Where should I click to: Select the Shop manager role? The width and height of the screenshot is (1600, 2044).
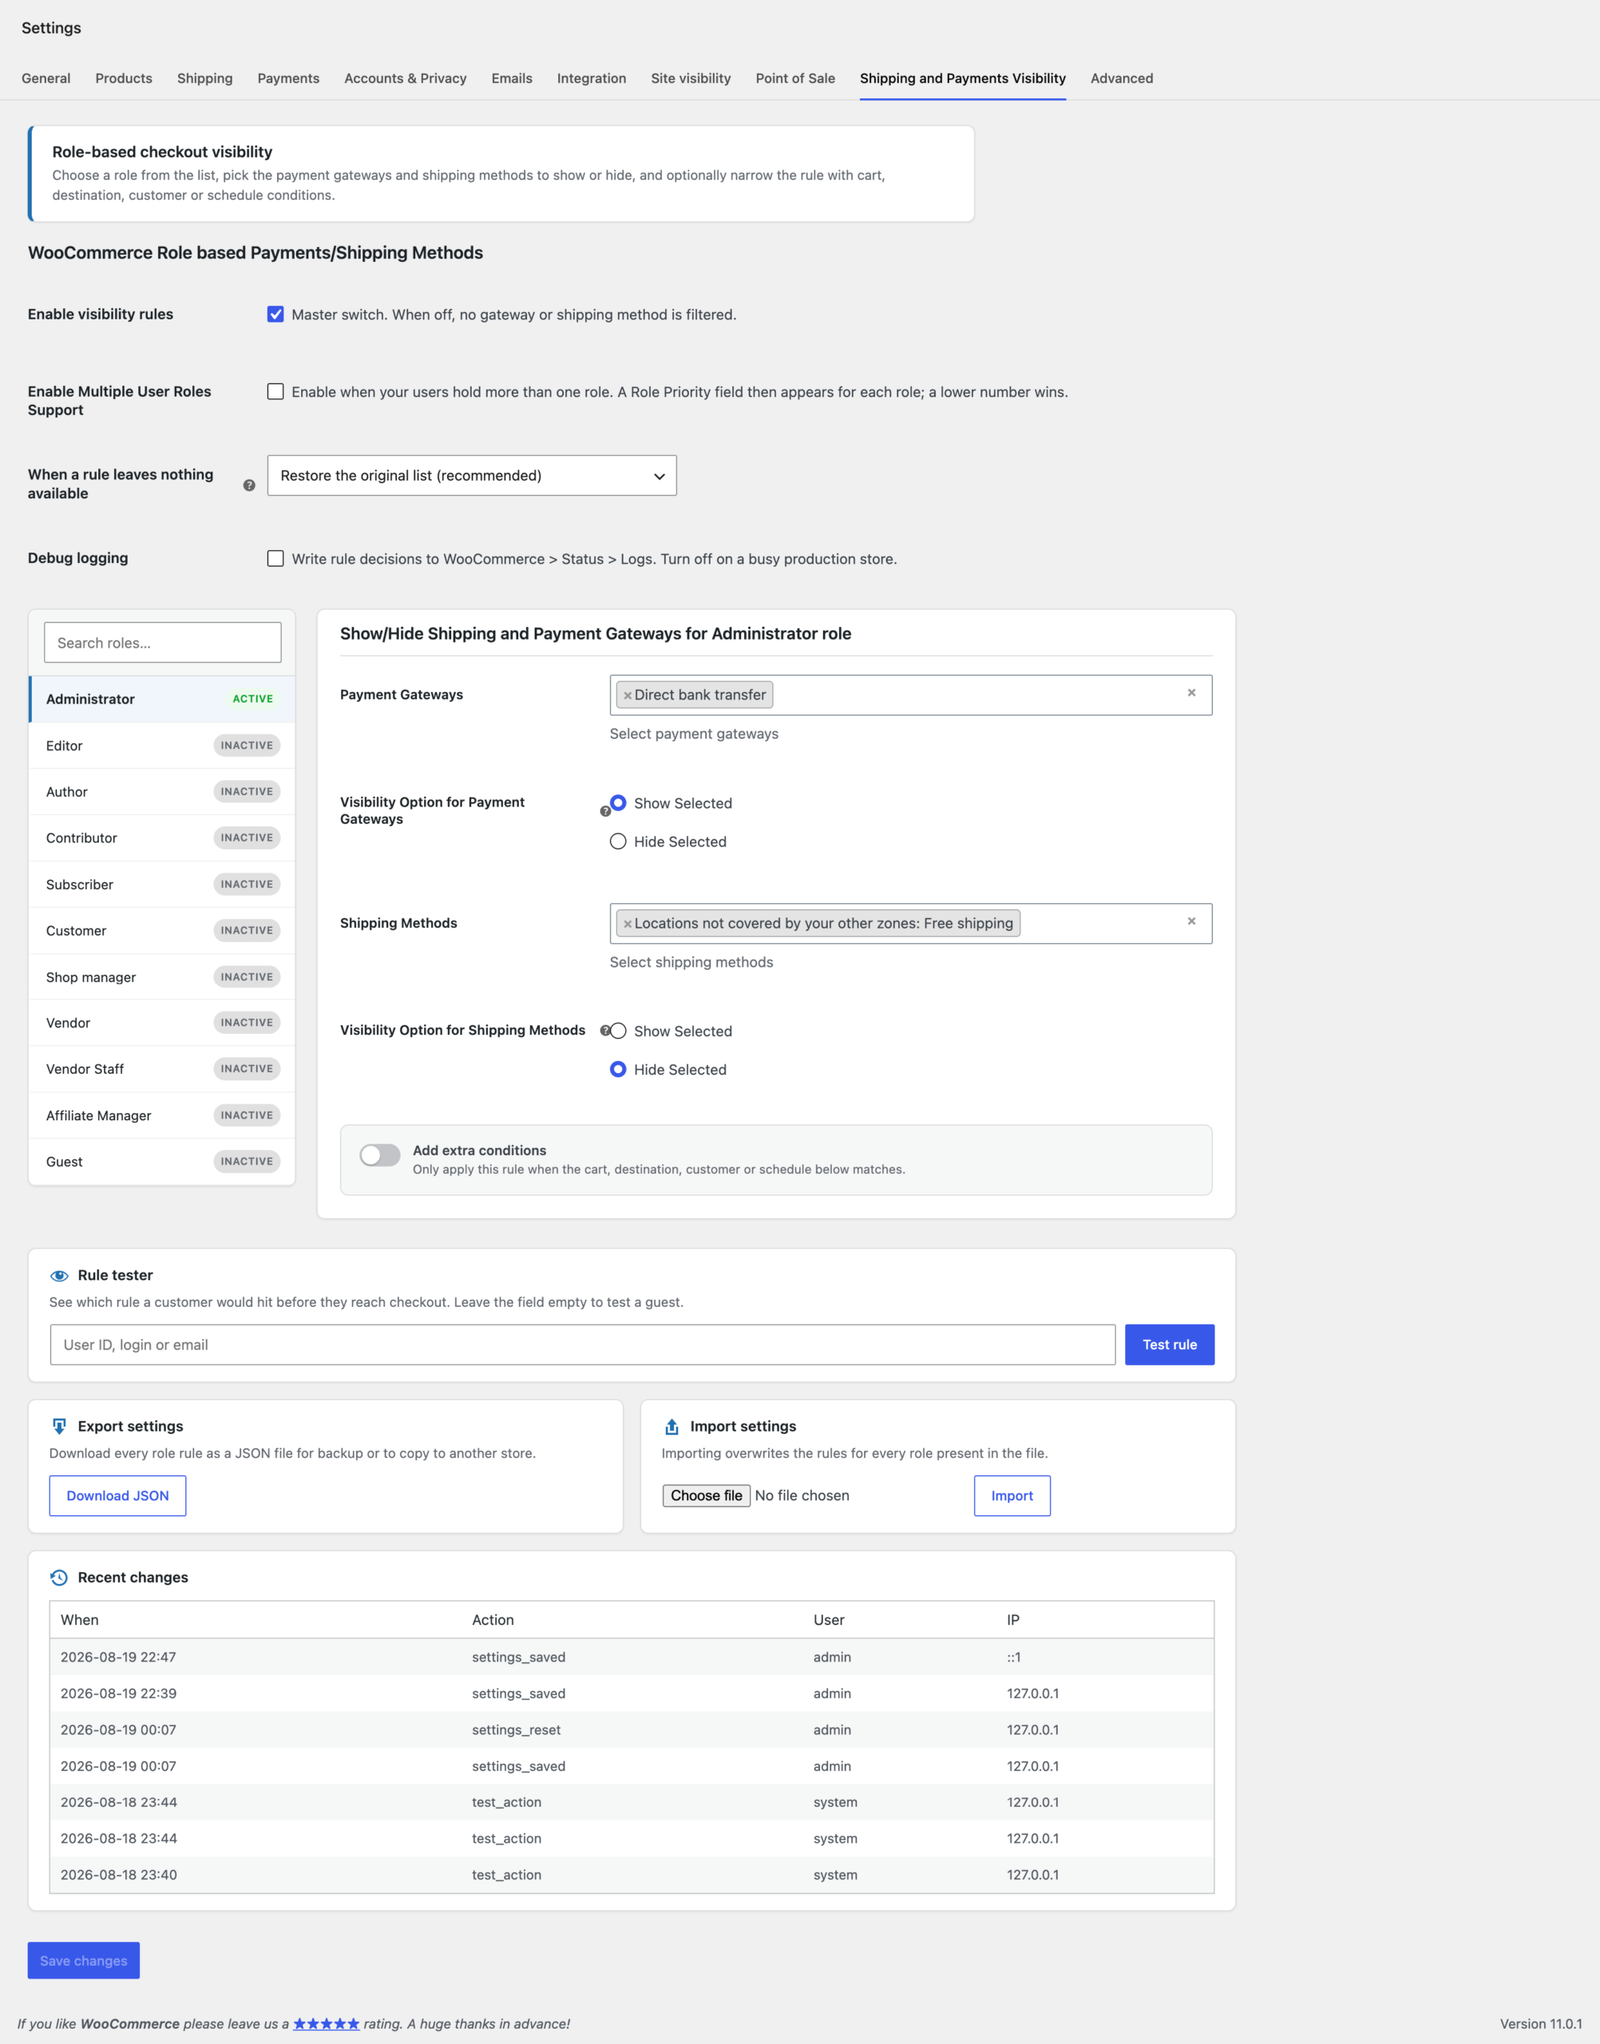(x=162, y=977)
